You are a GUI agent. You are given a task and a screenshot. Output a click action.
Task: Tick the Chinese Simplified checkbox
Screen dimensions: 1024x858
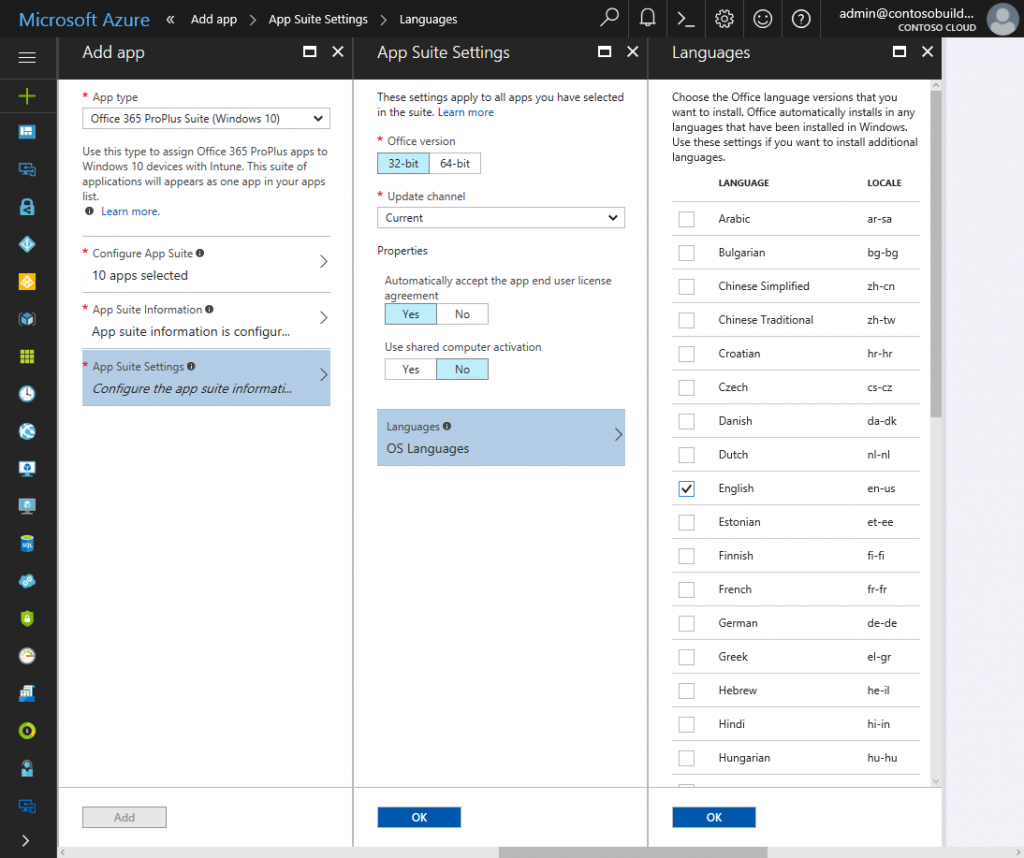click(x=686, y=287)
